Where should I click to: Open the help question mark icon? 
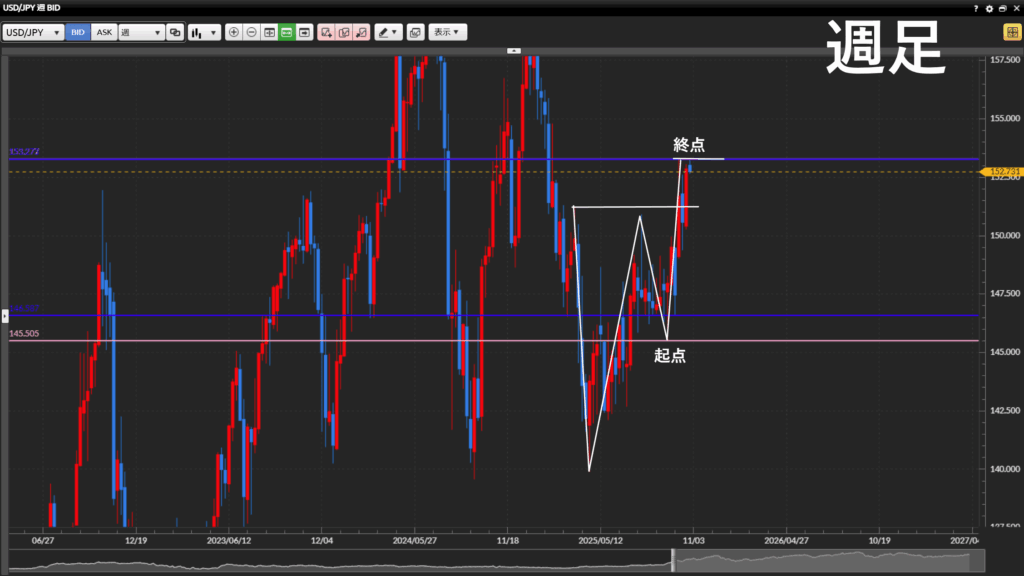975,8
